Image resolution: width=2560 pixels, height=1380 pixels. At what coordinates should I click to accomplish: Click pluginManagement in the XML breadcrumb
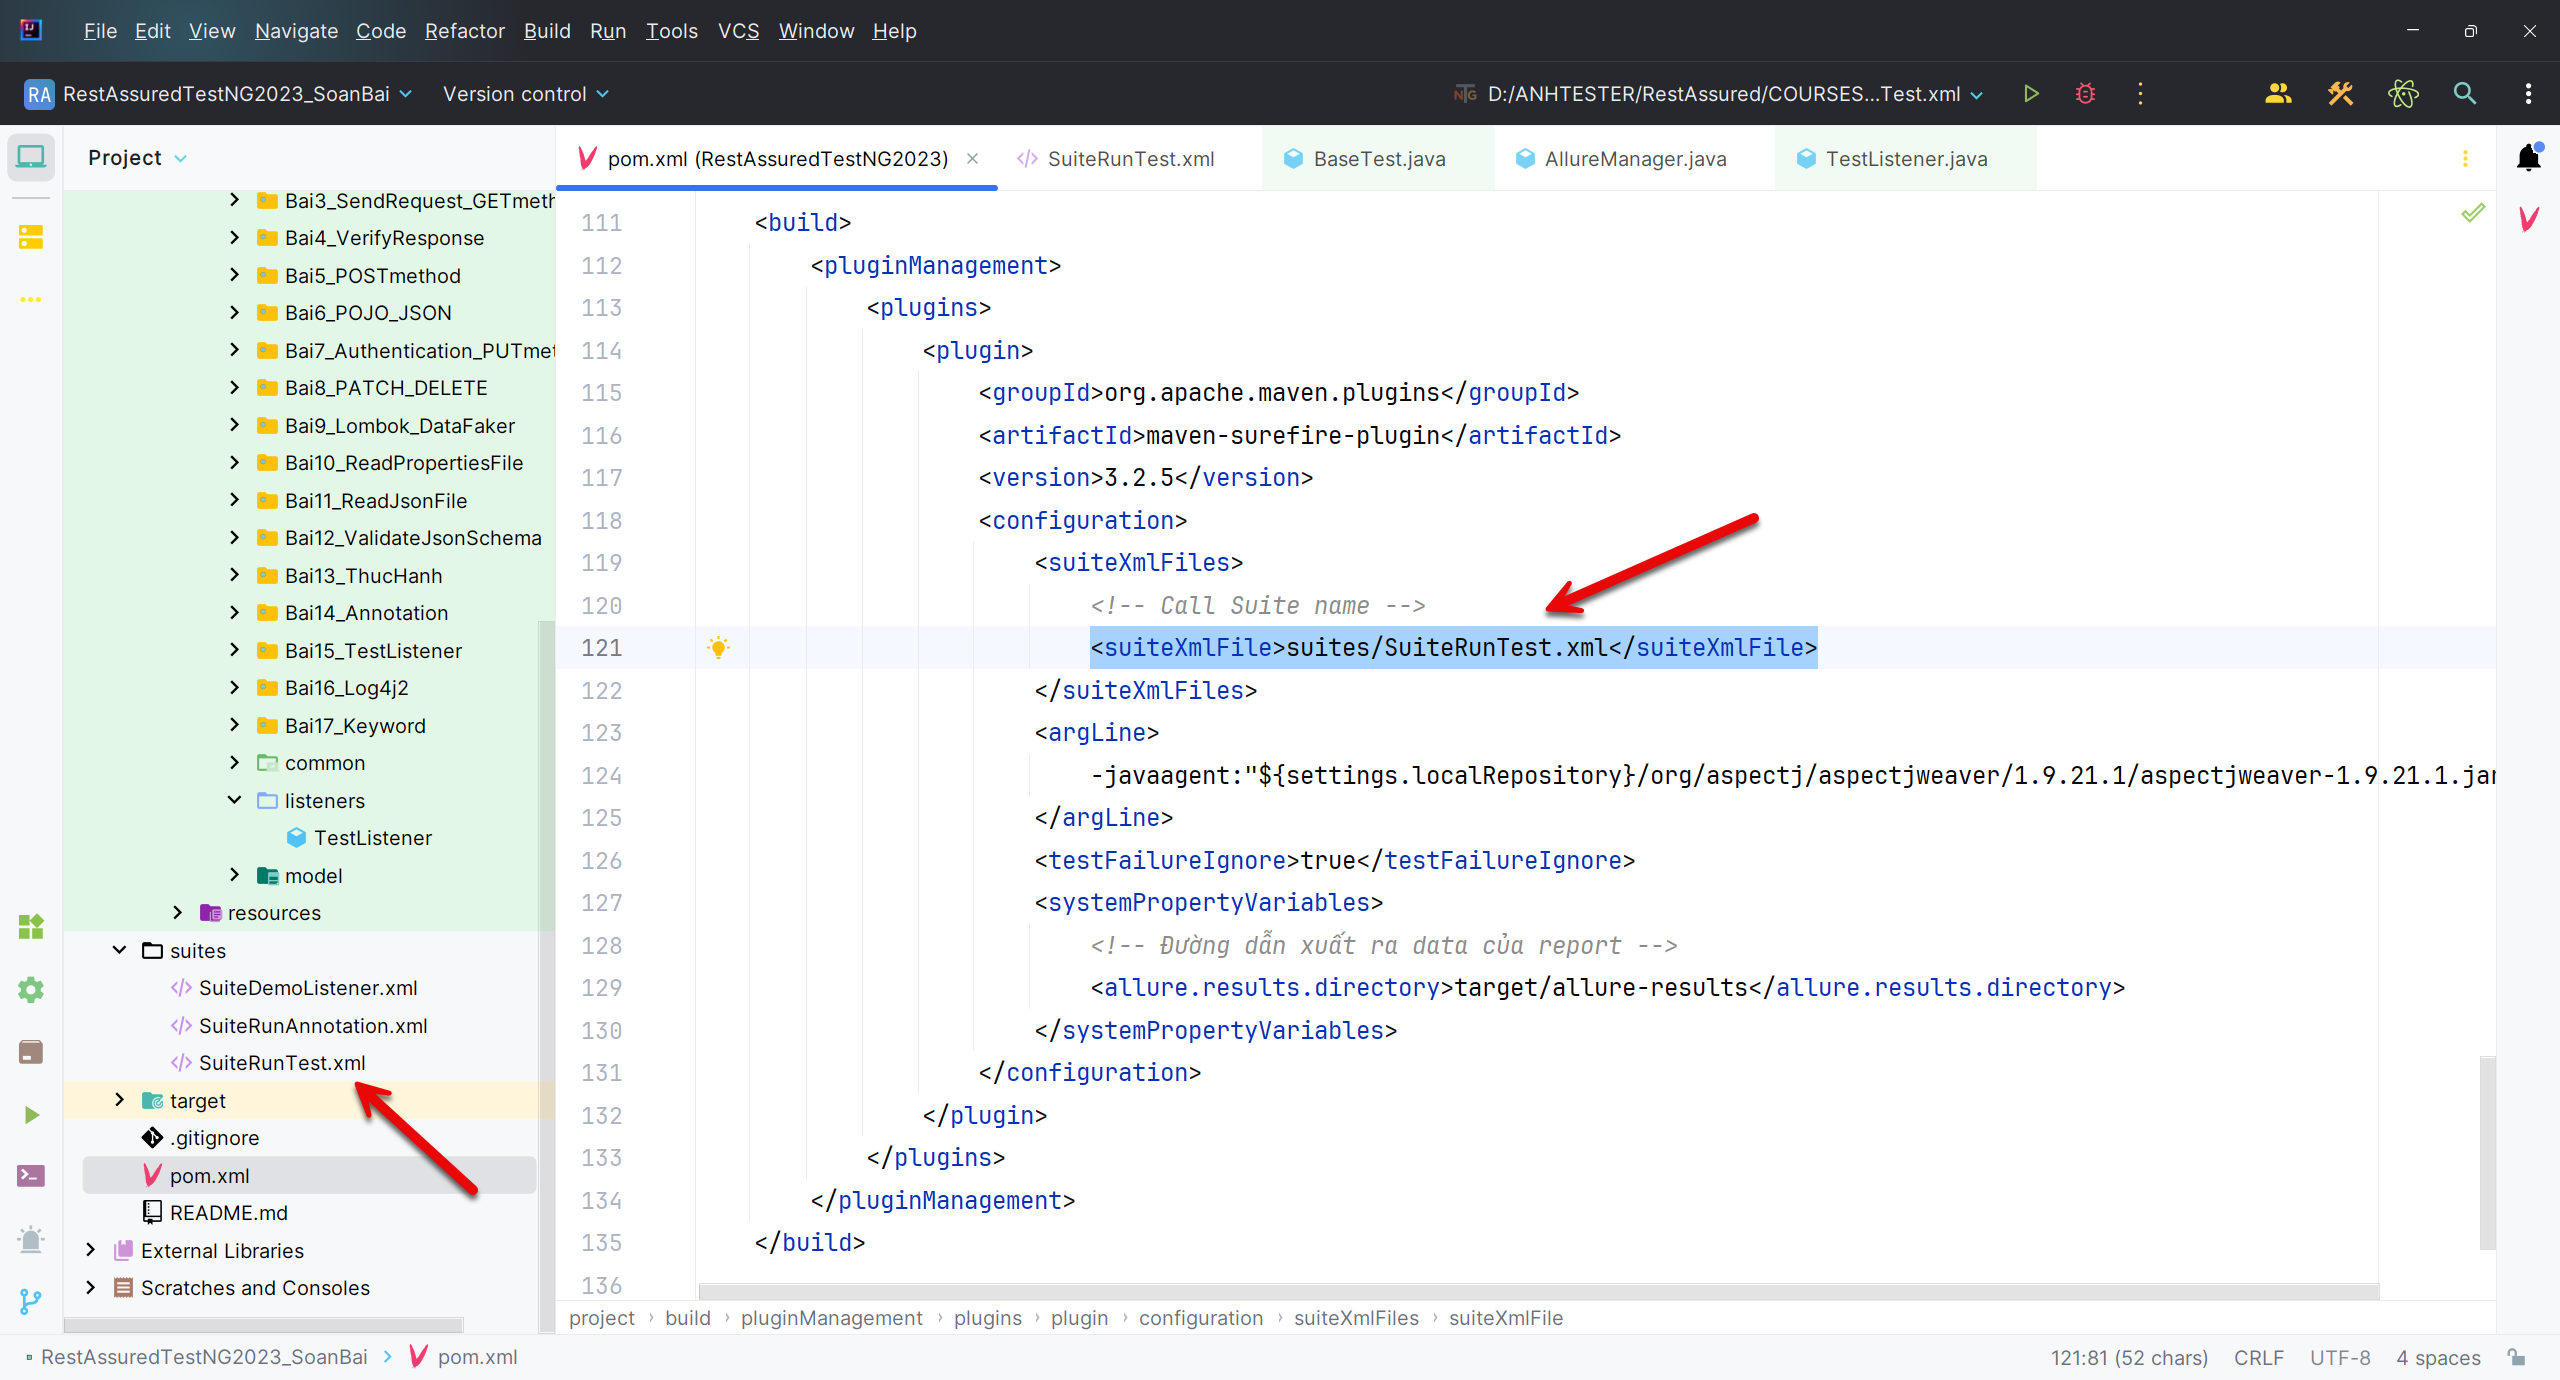[x=832, y=1318]
